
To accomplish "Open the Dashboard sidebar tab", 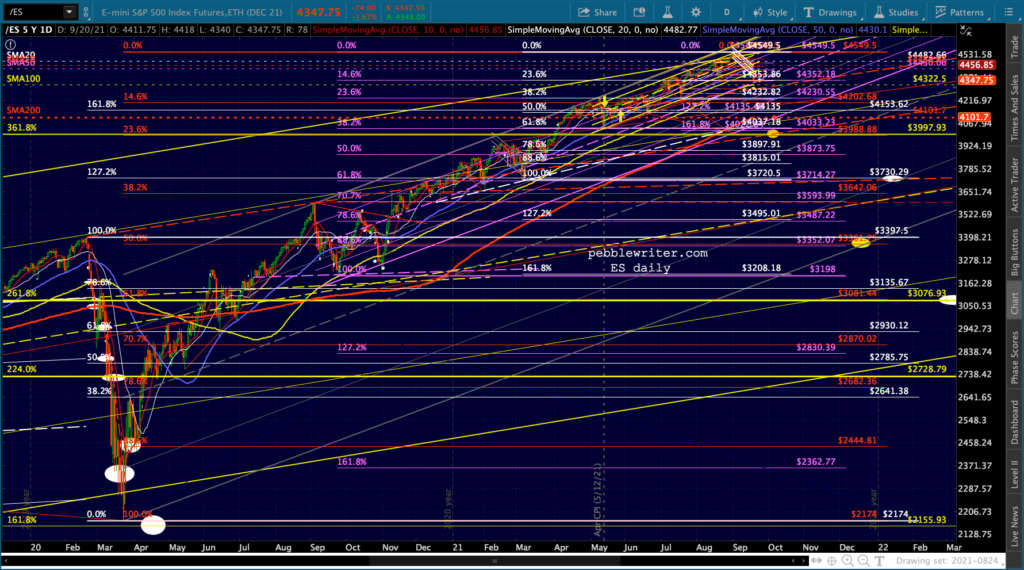I will click(x=1014, y=423).
